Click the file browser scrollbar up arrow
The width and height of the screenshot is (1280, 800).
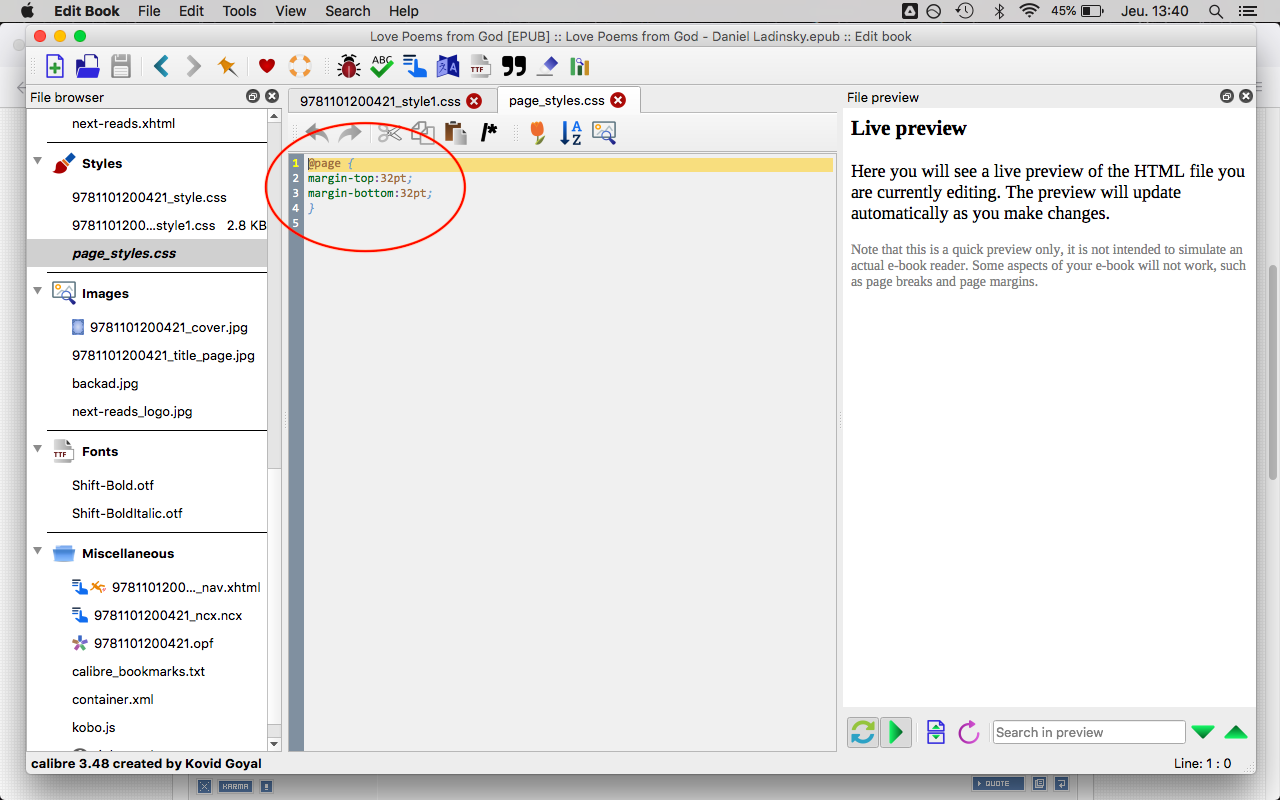[x=275, y=116]
